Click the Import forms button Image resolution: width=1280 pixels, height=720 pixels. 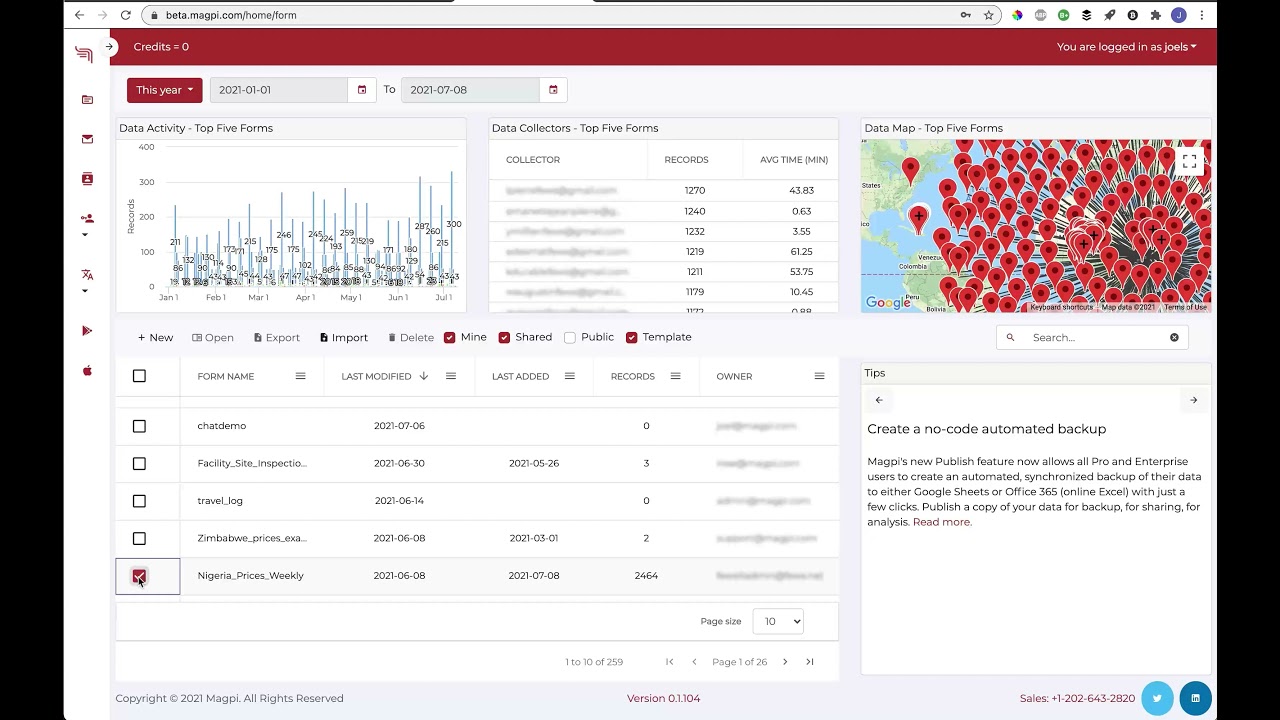point(344,338)
